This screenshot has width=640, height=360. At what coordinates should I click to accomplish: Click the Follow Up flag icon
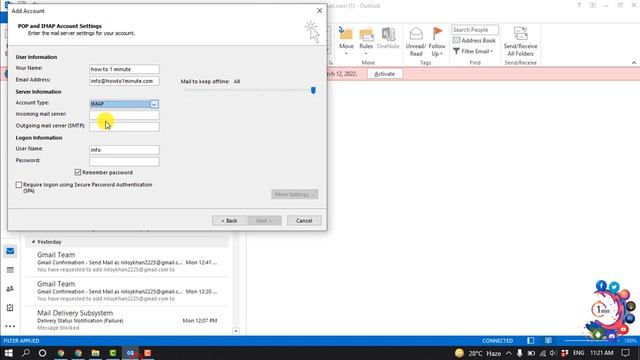(x=437, y=33)
